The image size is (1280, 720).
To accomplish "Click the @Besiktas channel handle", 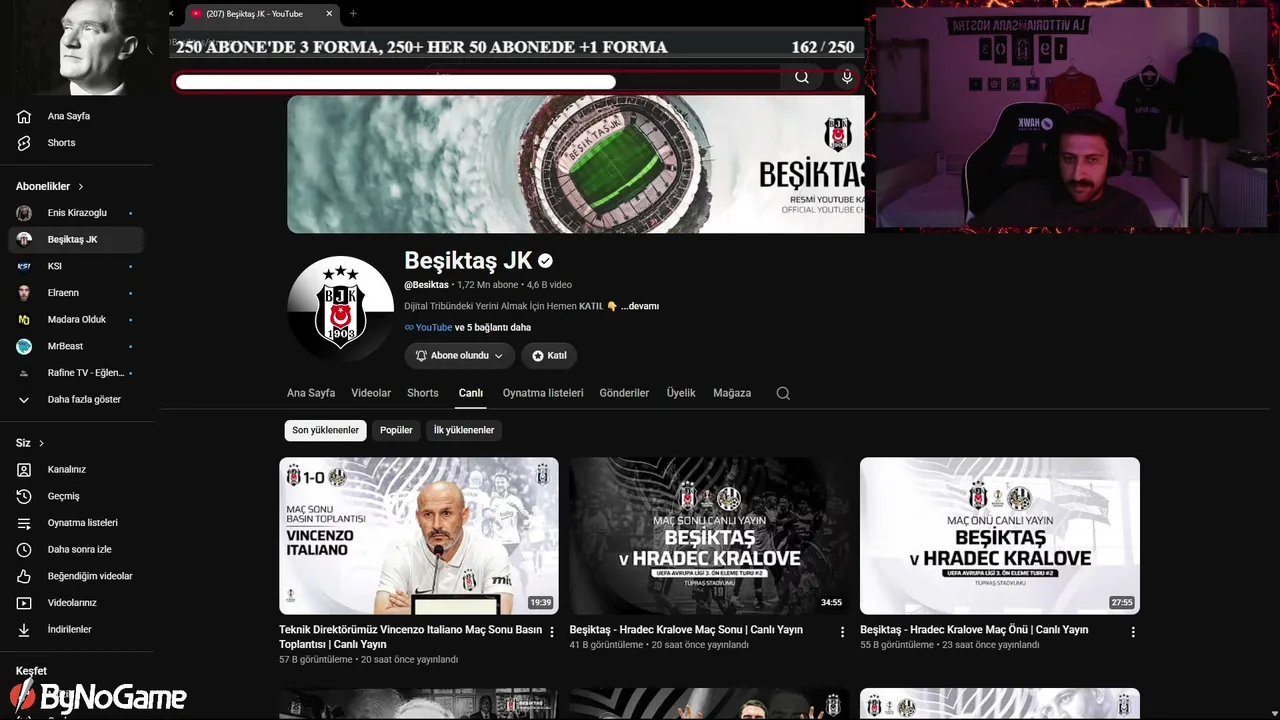I will 427,285.
